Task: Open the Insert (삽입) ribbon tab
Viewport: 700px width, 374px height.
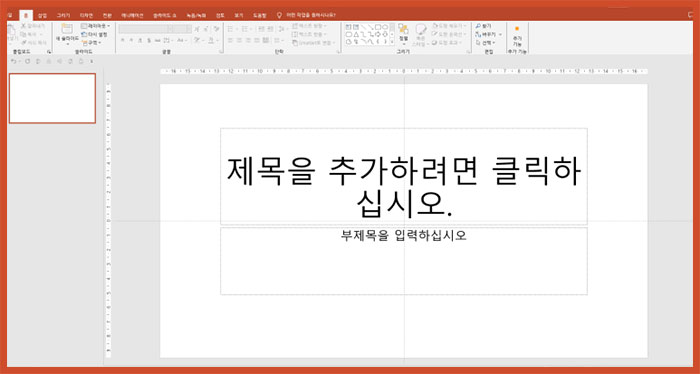Action: (x=42, y=16)
